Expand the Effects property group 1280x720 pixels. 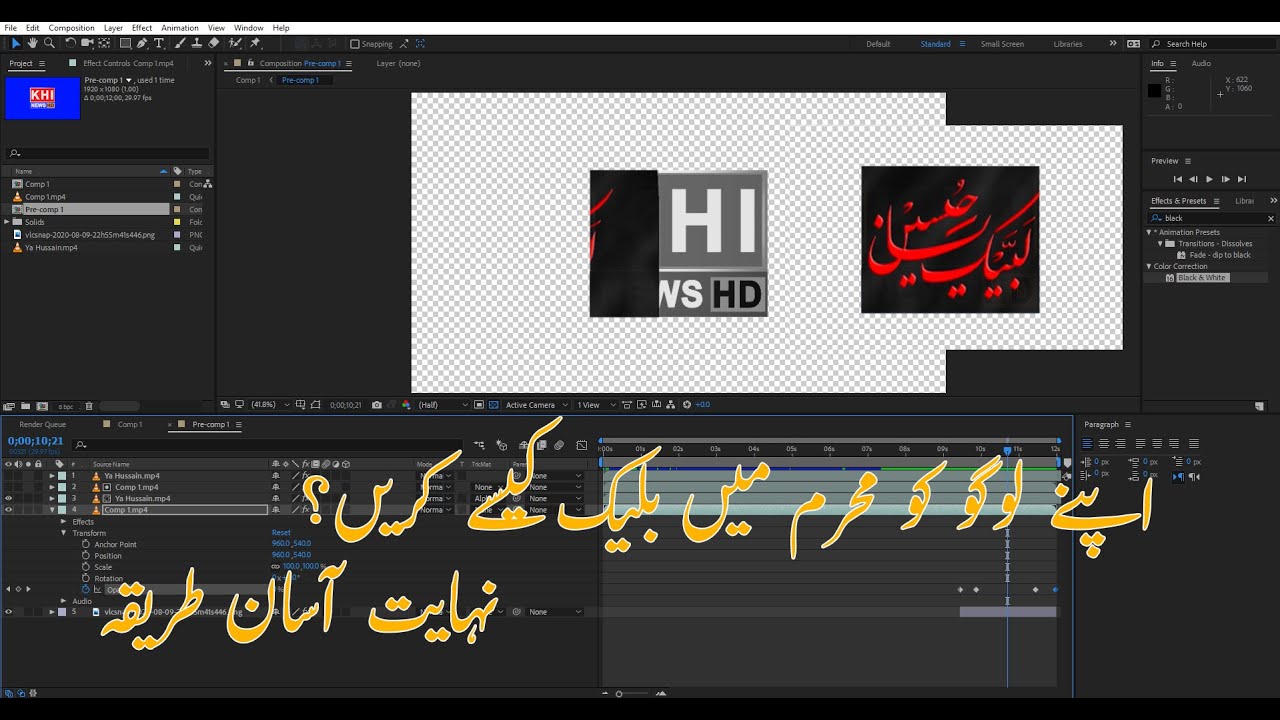[x=64, y=522]
